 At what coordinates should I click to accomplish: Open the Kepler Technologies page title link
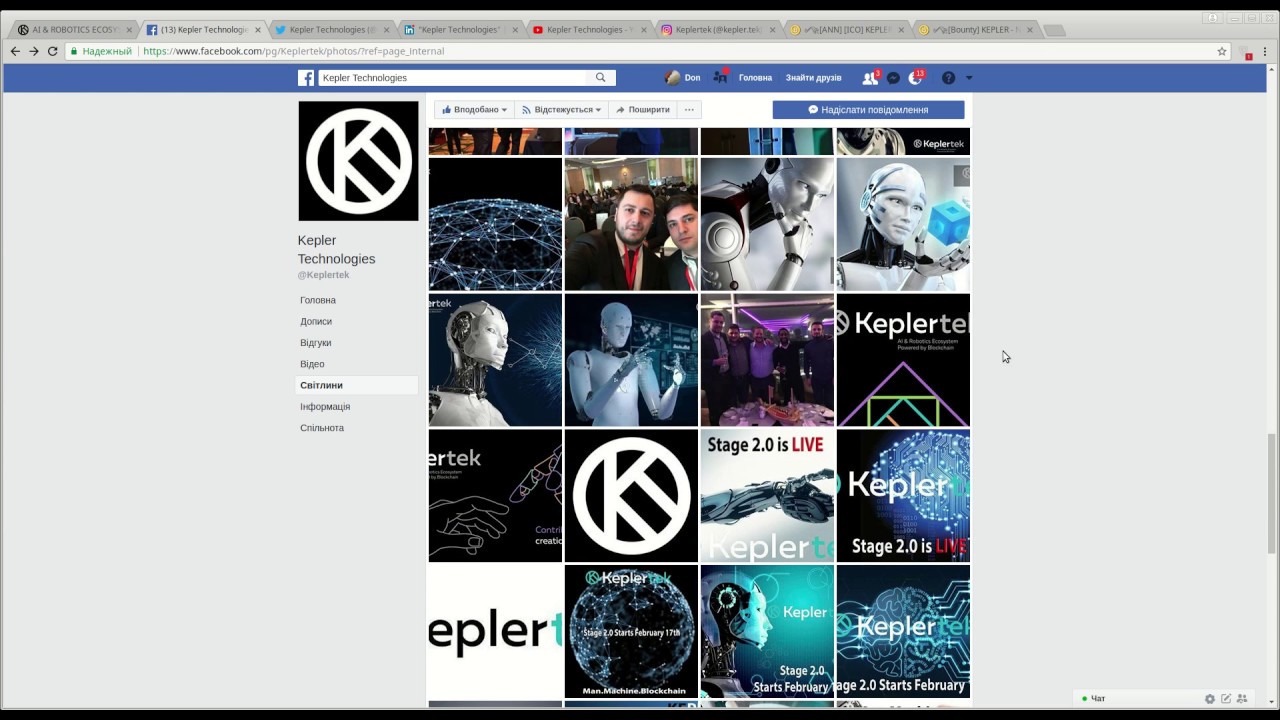pyautogui.click(x=336, y=249)
